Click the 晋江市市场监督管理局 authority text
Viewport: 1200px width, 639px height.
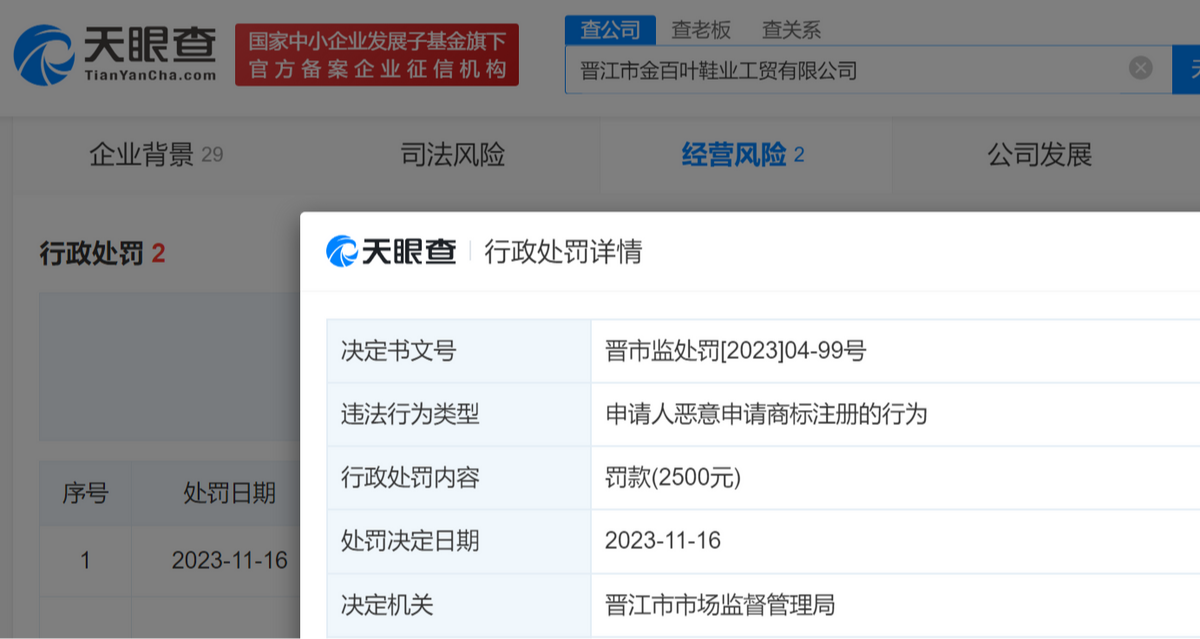coord(719,605)
